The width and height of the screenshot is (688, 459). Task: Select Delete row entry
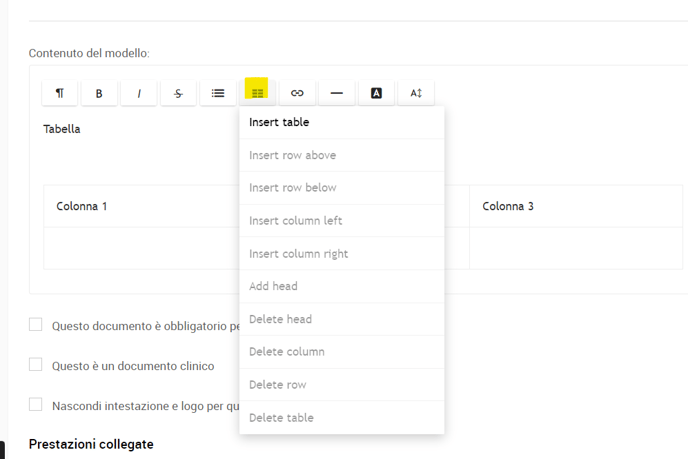(342, 385)
